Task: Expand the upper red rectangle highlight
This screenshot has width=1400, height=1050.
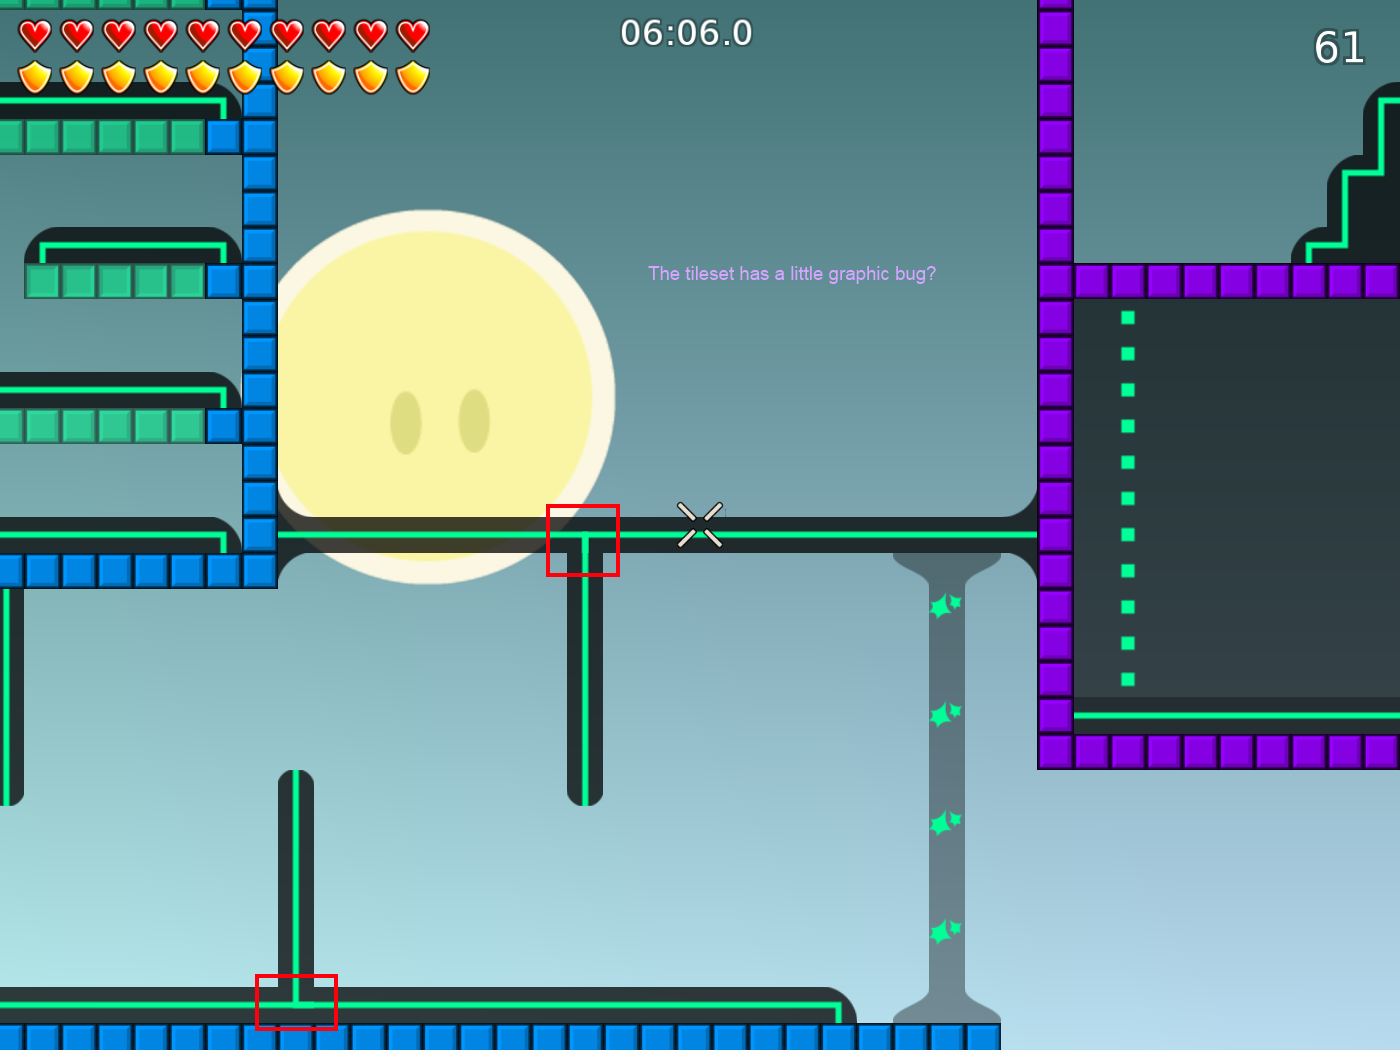Action: pos(584,540)
